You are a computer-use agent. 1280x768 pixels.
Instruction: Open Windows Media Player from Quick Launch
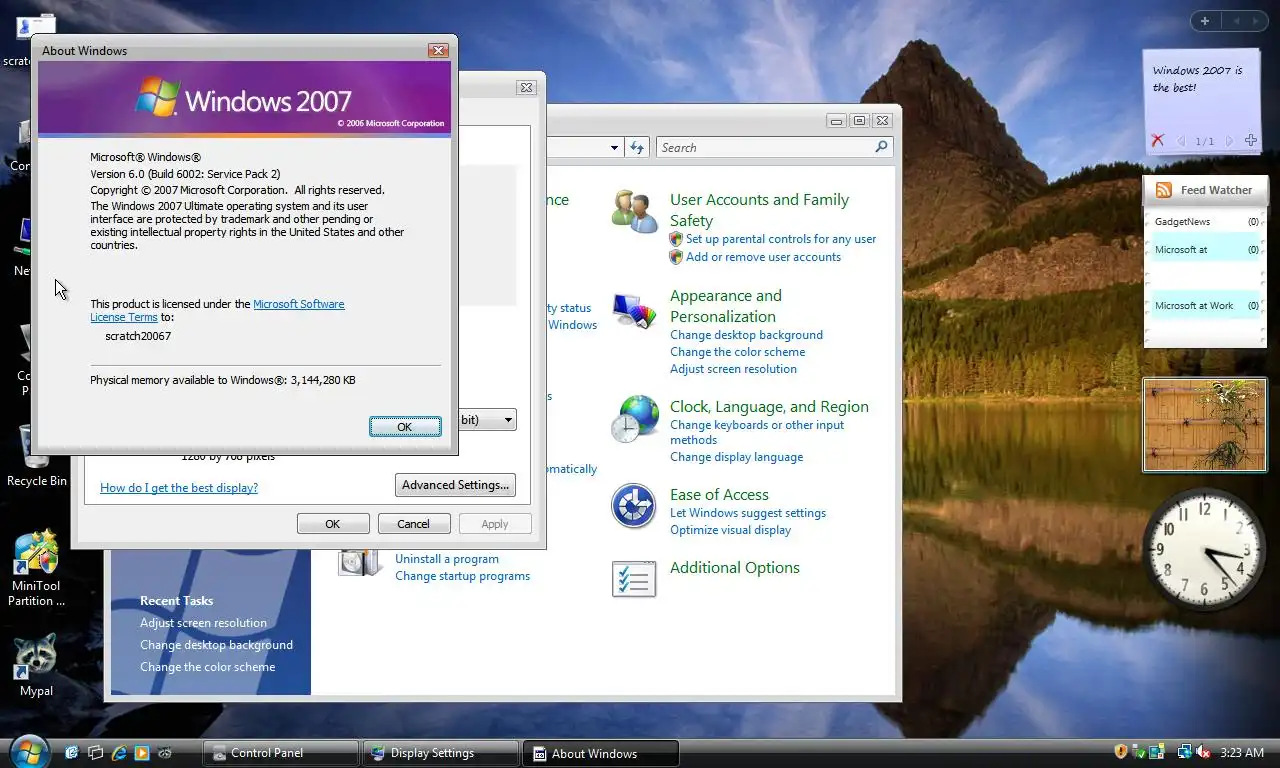click(x=142, y=753)
